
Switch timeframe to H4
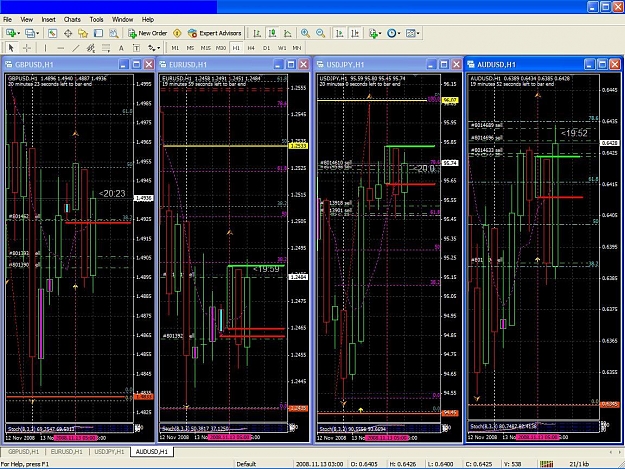(x=251, y=48)
